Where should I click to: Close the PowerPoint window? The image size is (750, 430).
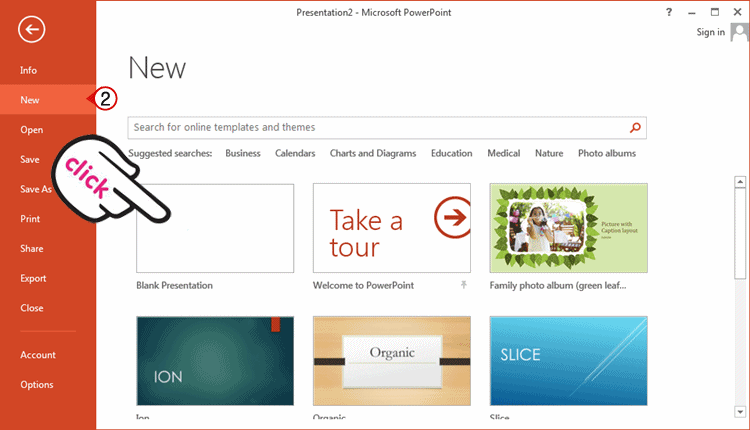tap(738, 12)
